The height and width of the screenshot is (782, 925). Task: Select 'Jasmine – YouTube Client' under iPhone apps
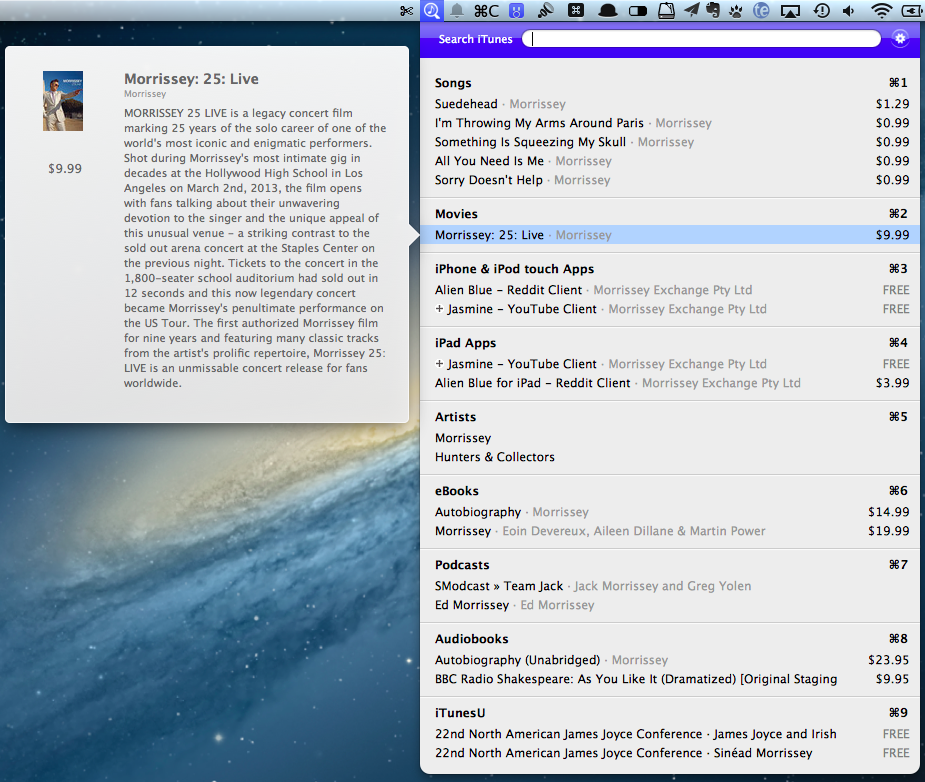point(672,309)
